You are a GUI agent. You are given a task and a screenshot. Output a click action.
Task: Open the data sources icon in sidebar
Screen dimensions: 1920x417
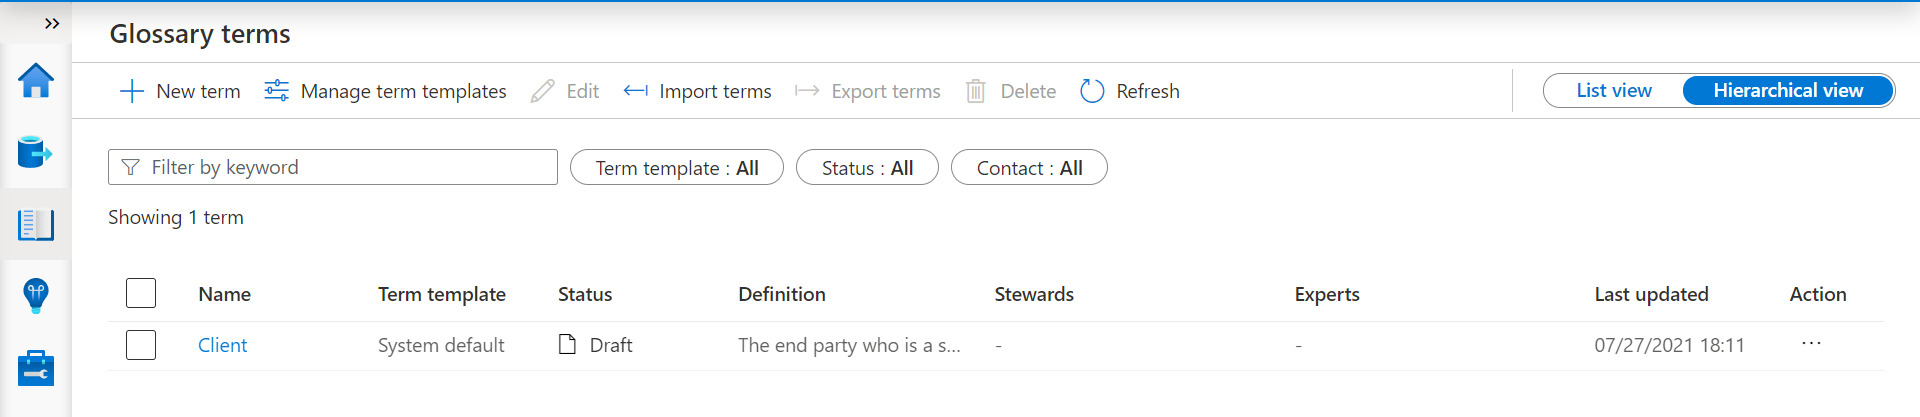(35, 153)
